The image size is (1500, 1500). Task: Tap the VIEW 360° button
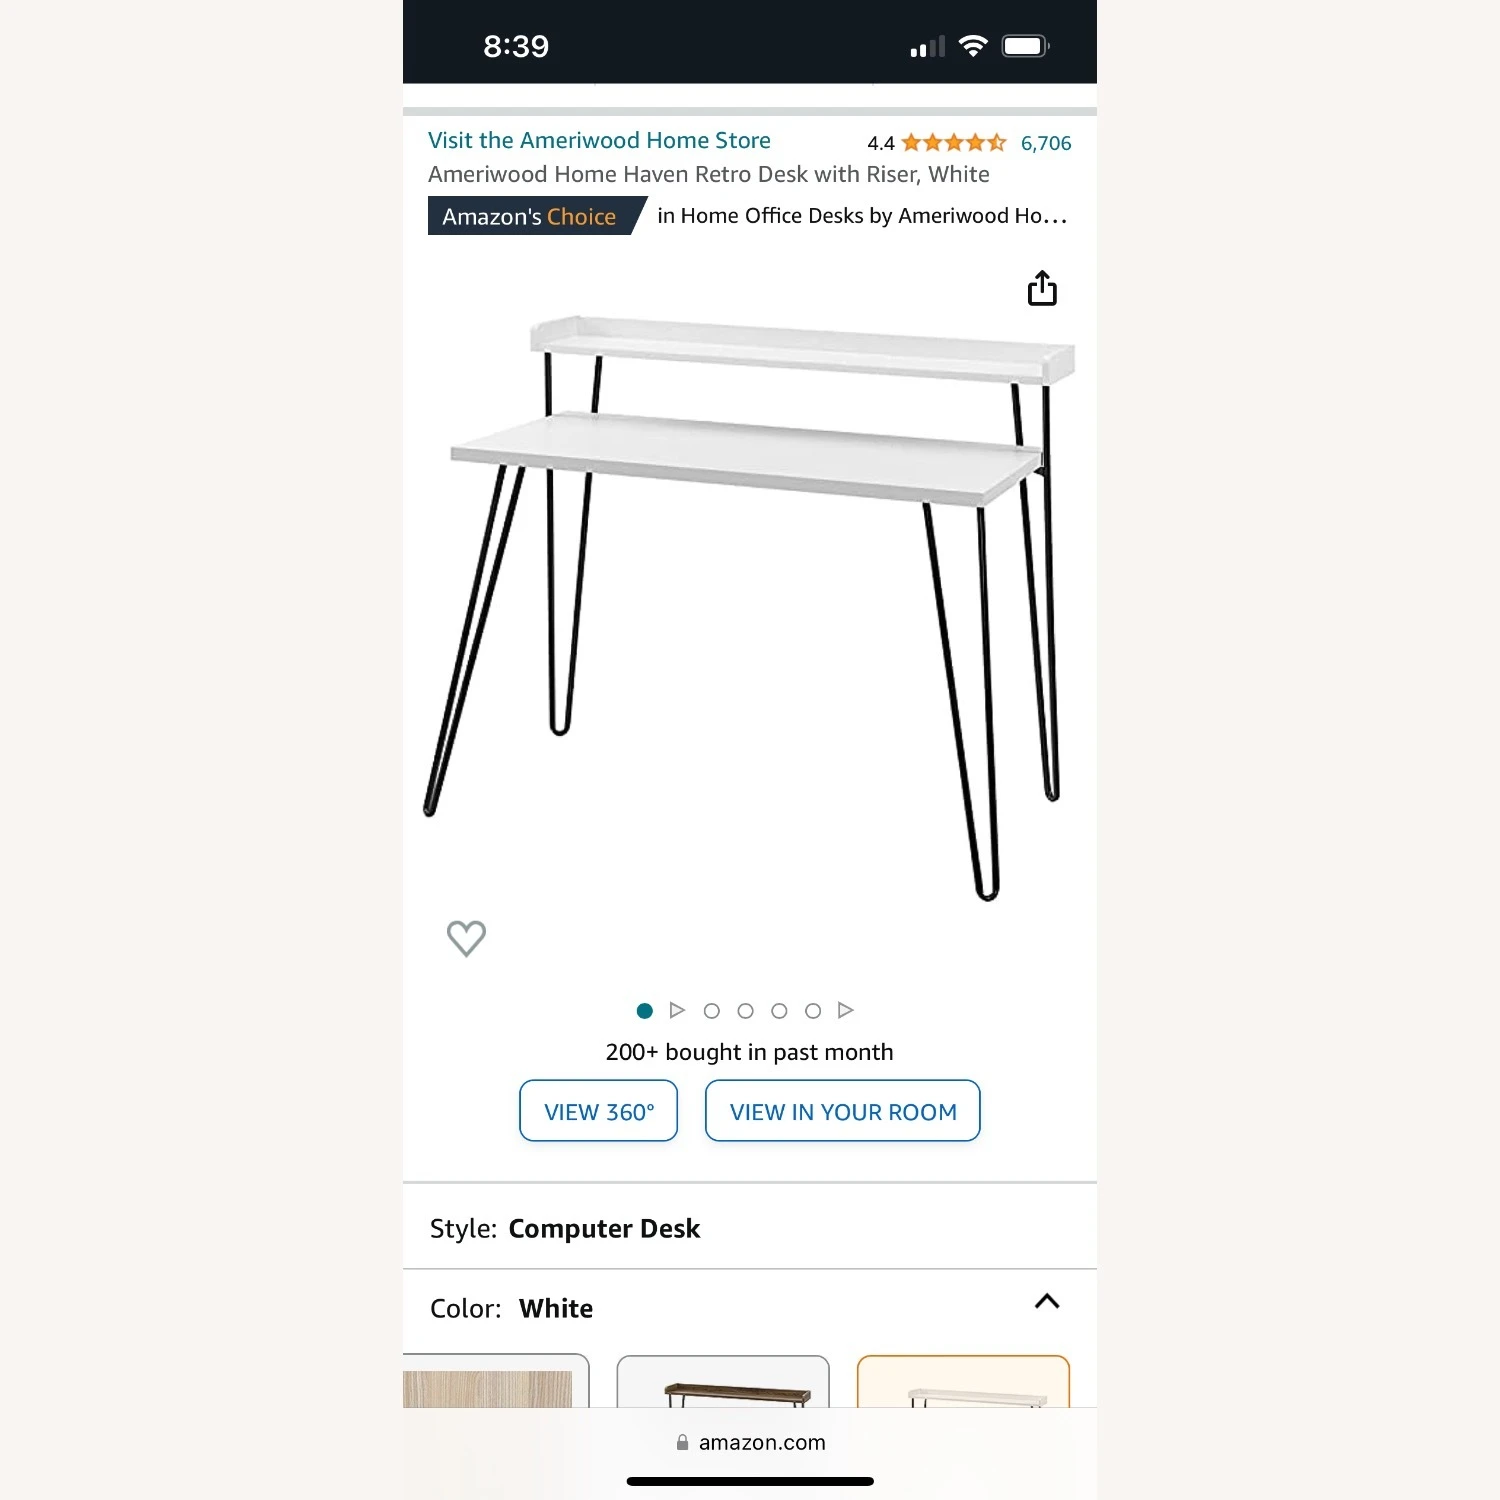coord(599,1110)
